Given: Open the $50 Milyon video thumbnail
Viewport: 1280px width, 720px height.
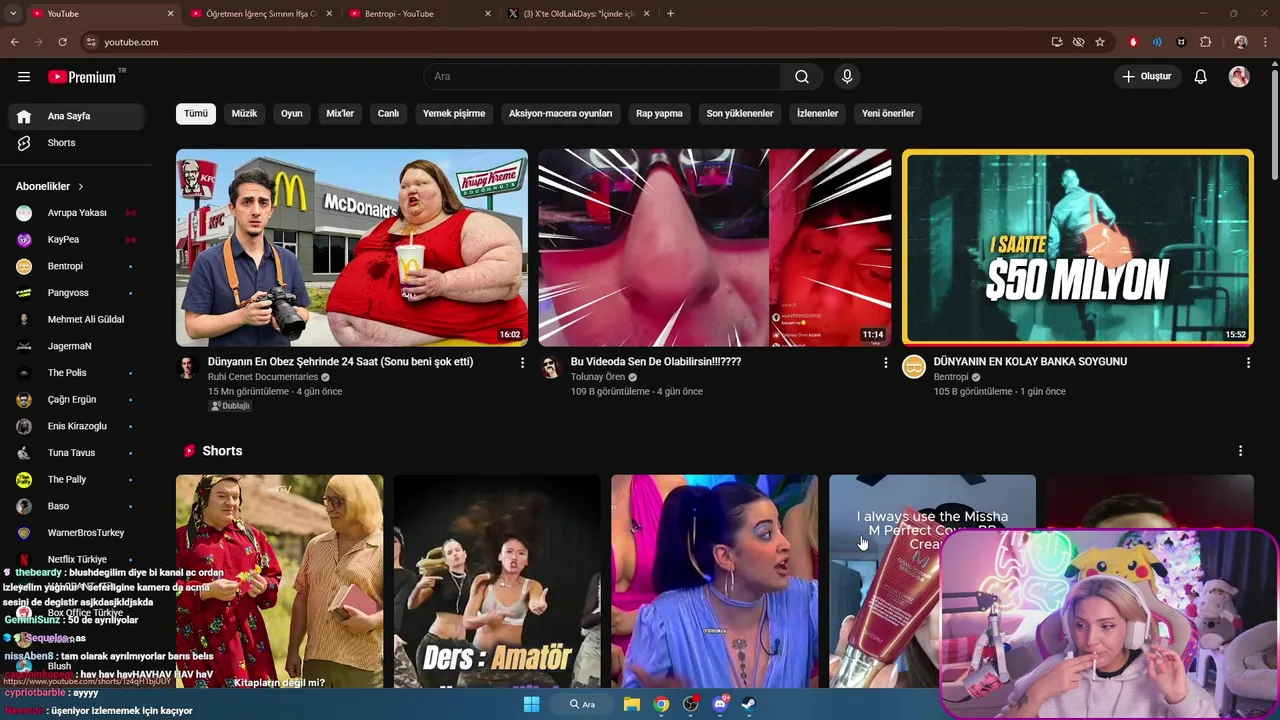Looking at the screenshot, I should (x=1078, y=248).
